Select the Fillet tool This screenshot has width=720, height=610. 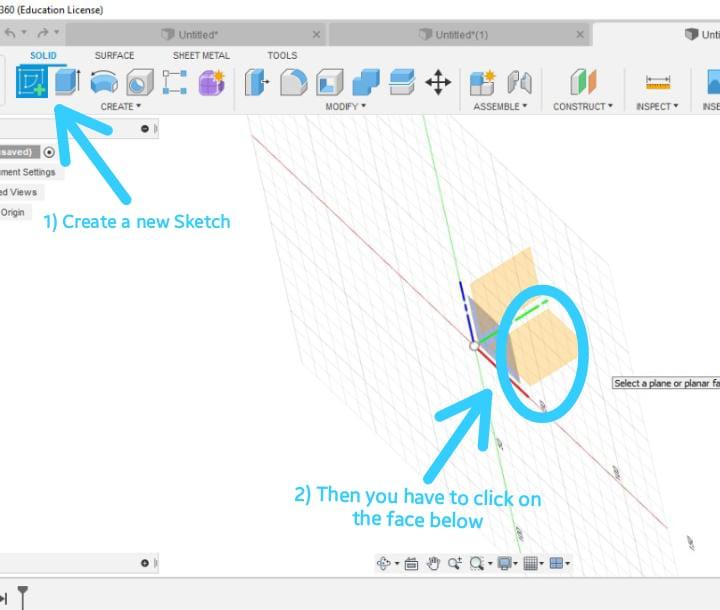293,82
